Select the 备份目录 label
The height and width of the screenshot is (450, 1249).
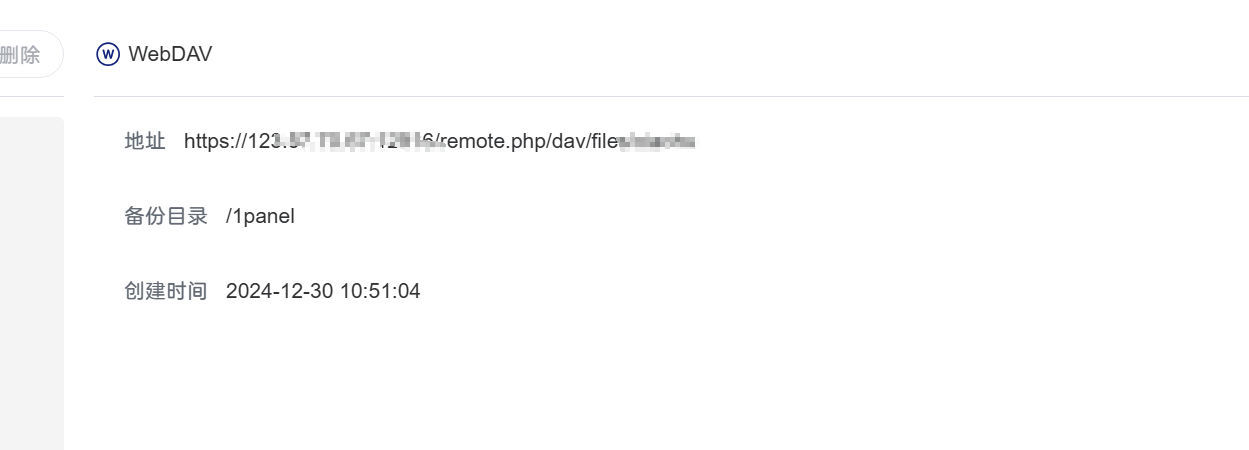[166, 216]
